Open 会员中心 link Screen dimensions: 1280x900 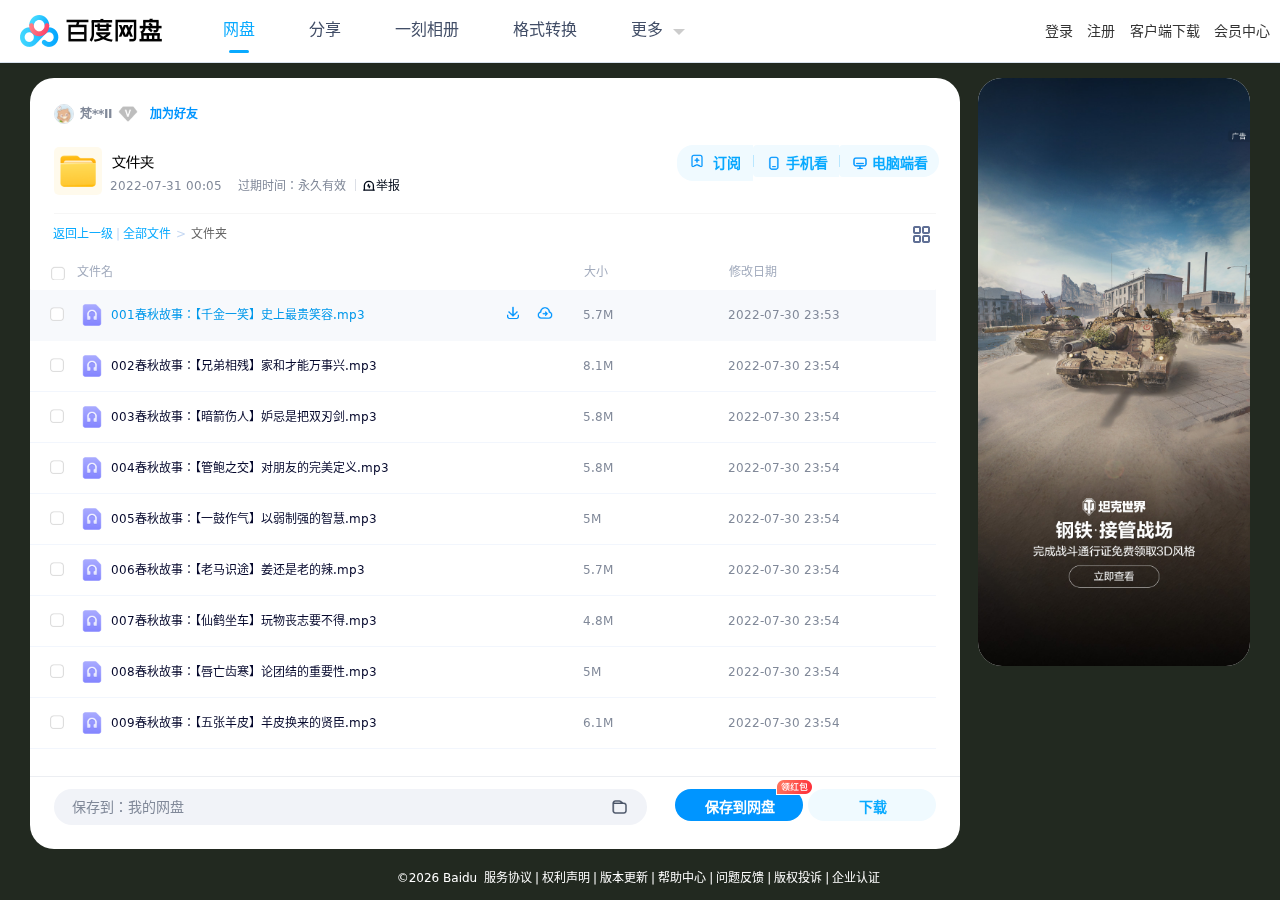tap(1242, 31)
